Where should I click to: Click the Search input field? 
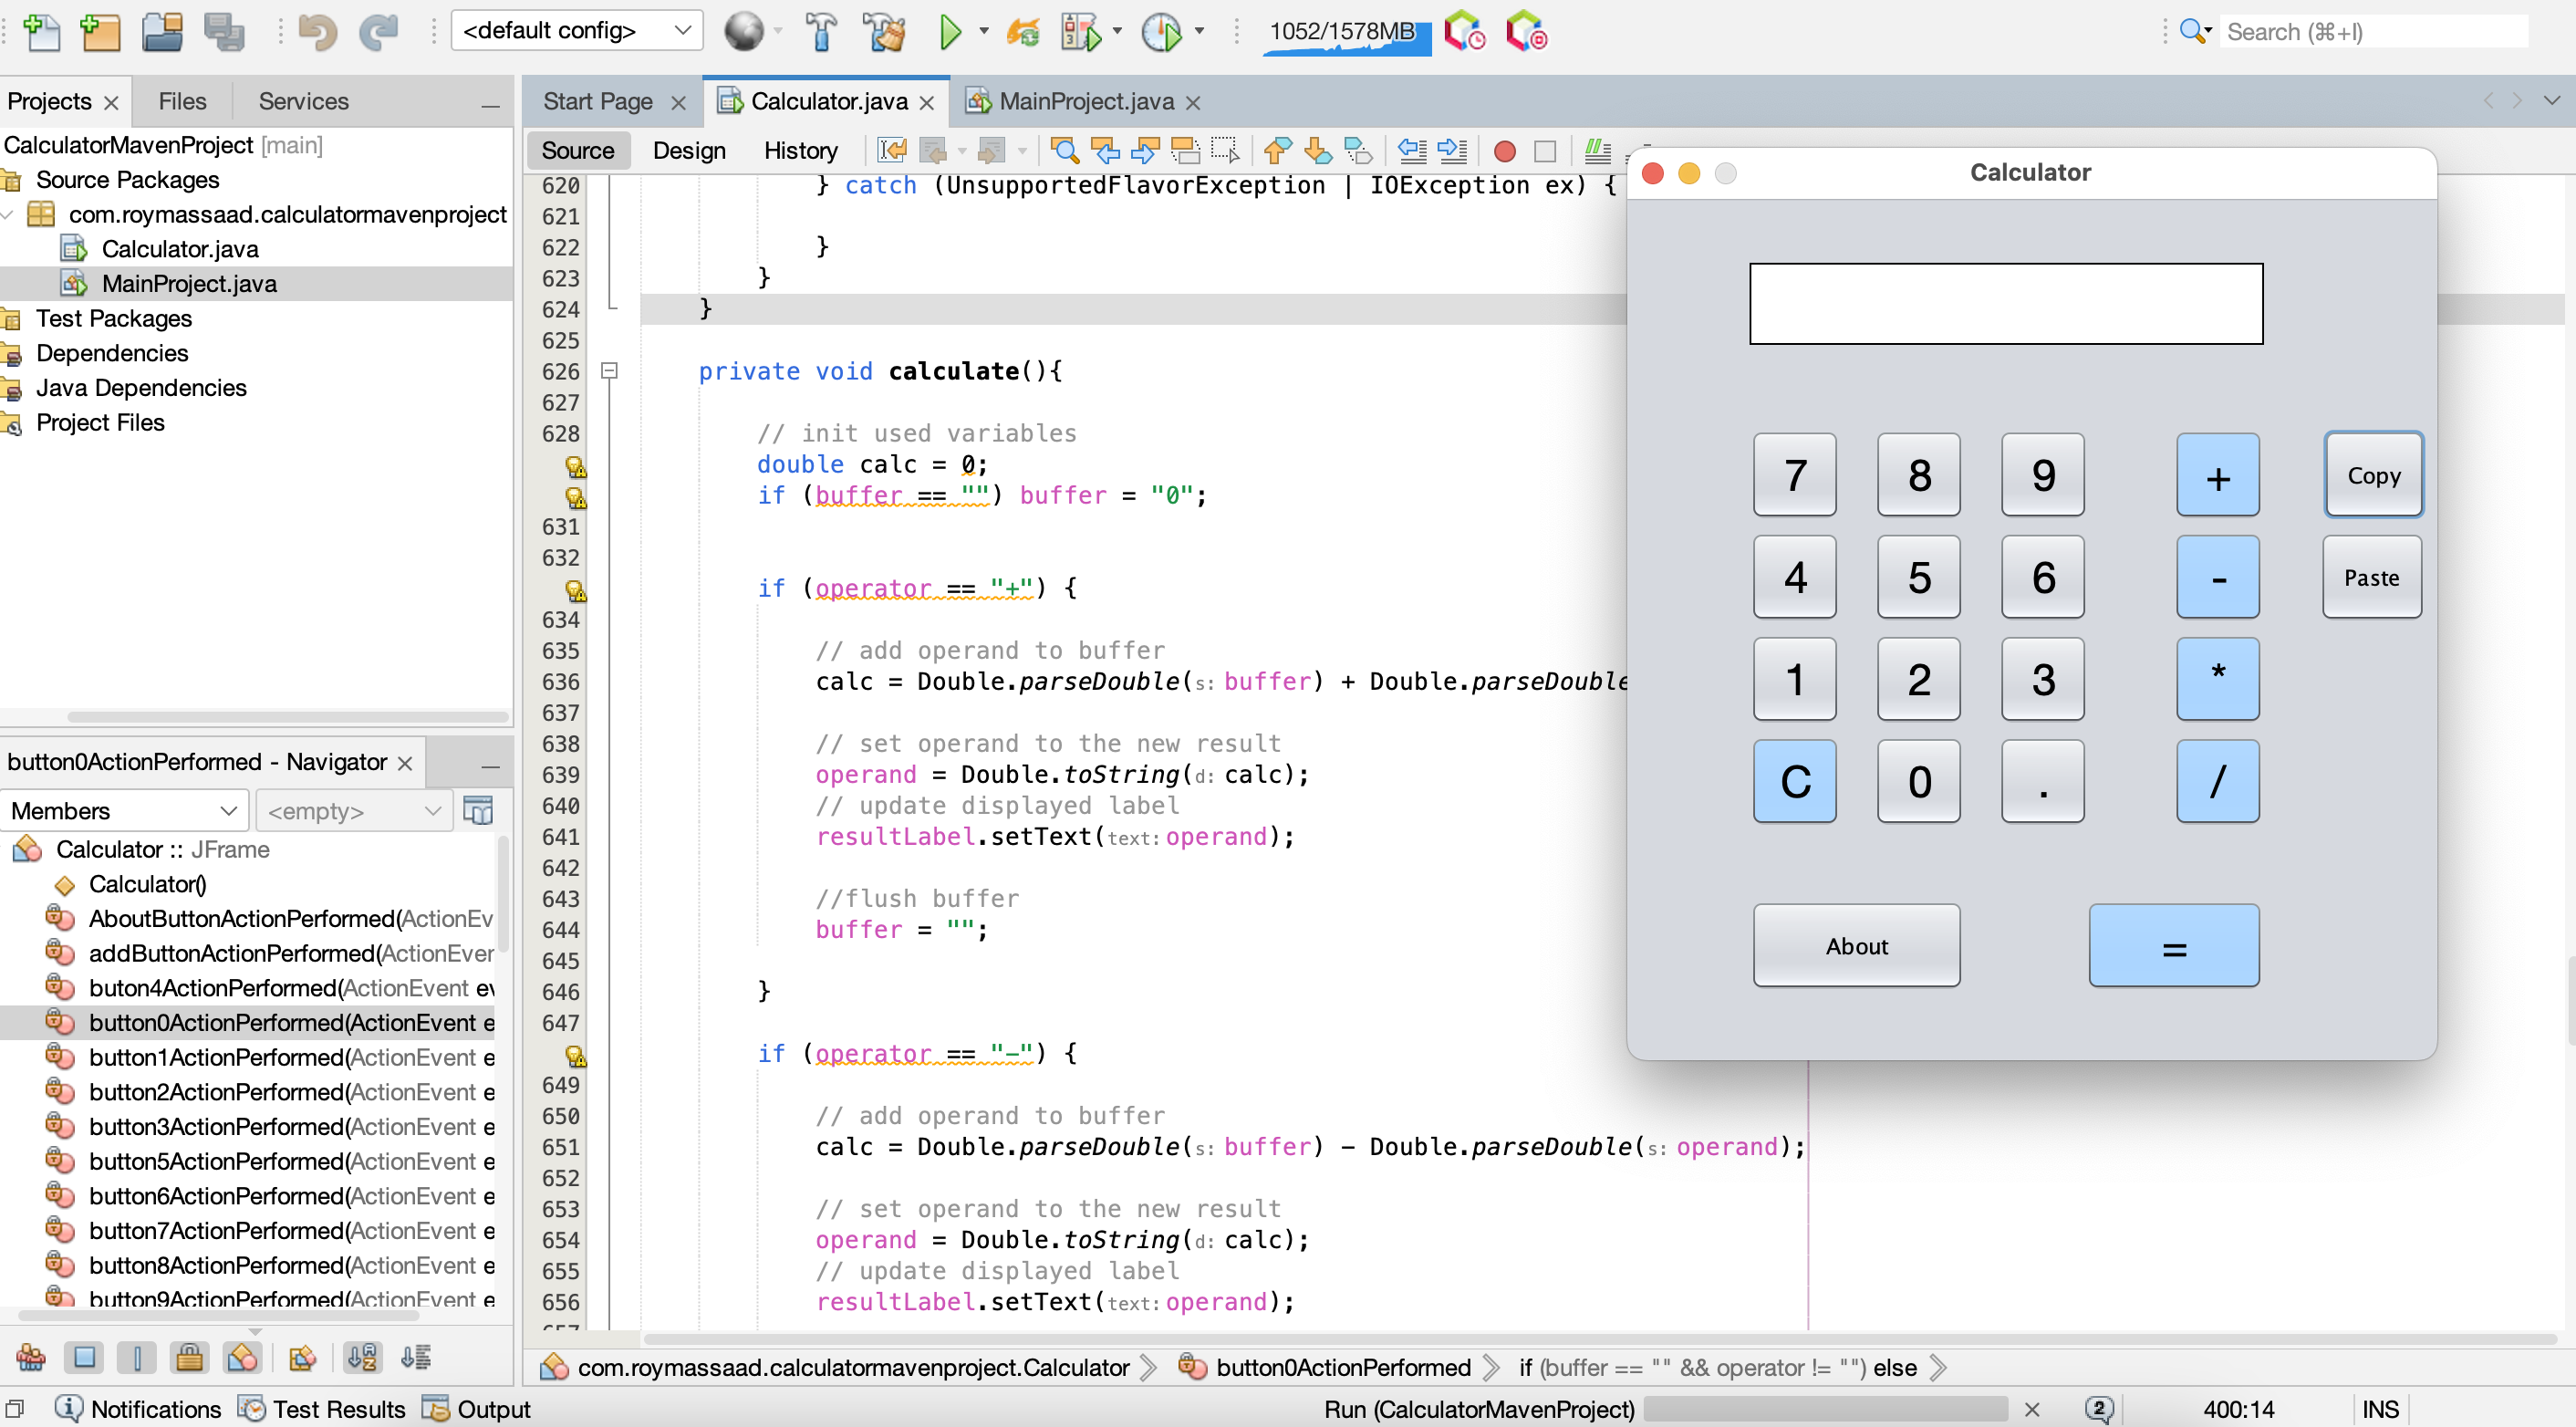tap(2375, 32)
